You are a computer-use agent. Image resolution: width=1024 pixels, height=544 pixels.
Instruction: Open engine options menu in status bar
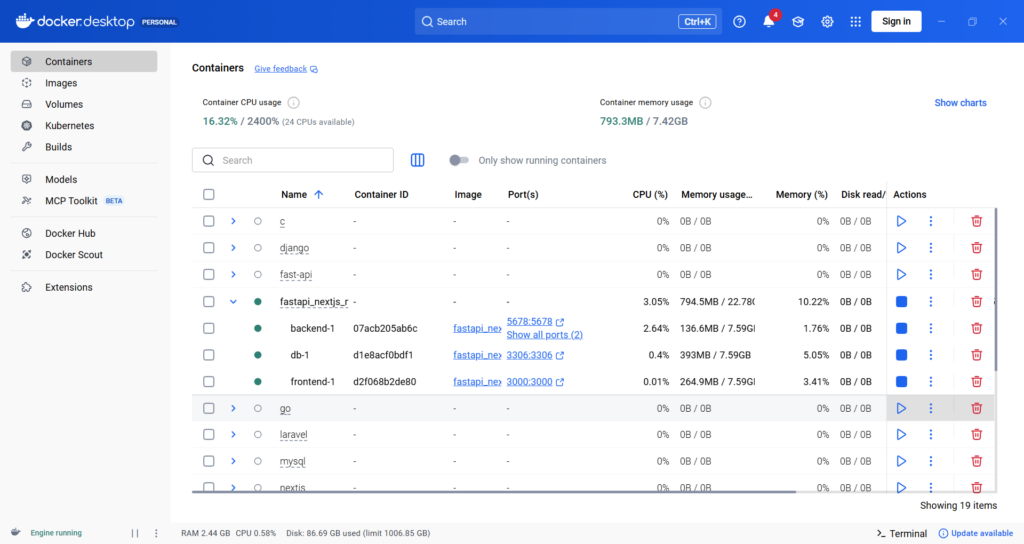click(156, 533)
